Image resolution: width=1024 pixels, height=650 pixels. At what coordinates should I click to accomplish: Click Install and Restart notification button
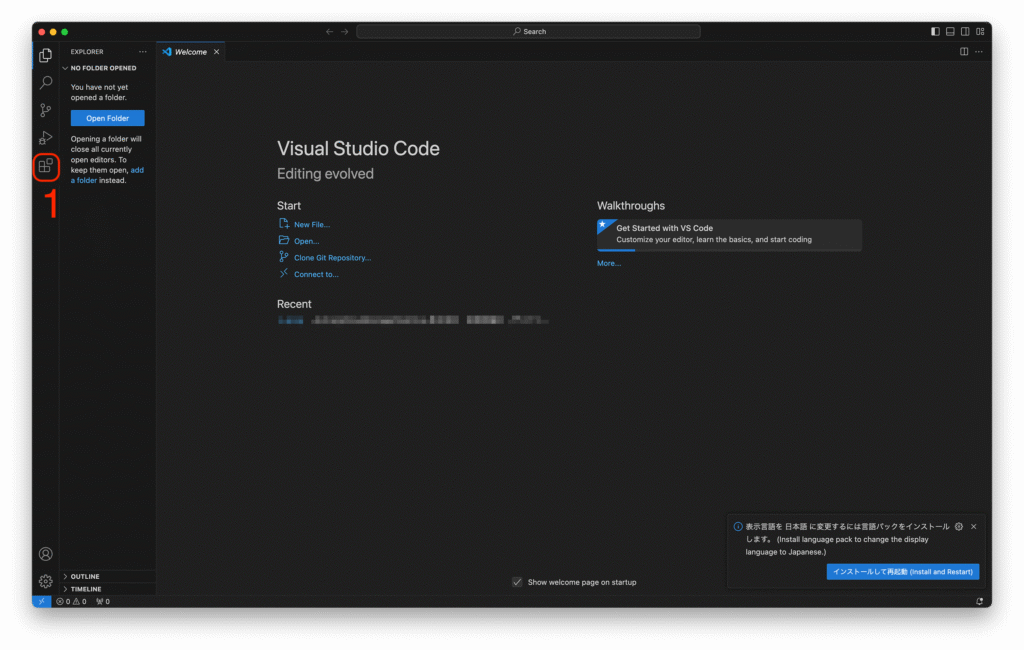click(903, 572)
